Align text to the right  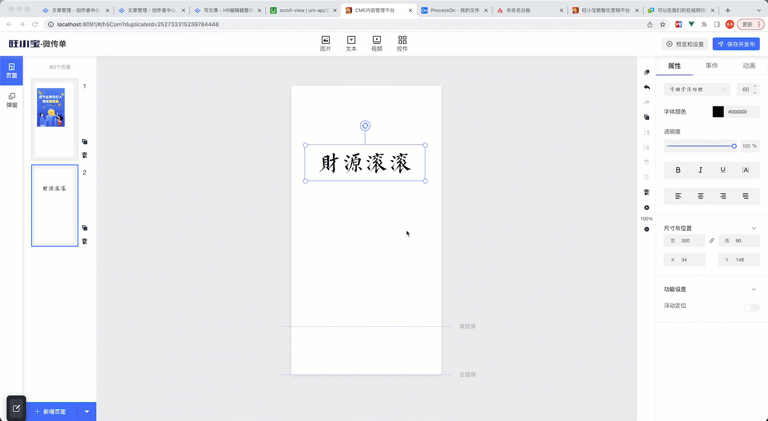point(723,196)
